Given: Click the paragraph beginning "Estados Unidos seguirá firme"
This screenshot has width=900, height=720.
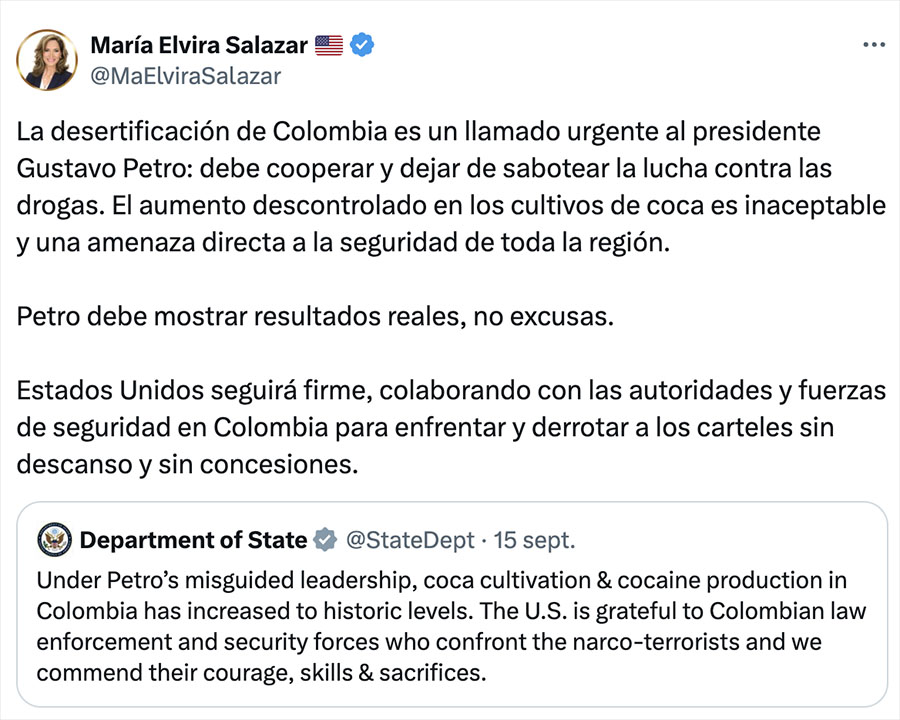Looking at the screenshot, I should point(450,427).
